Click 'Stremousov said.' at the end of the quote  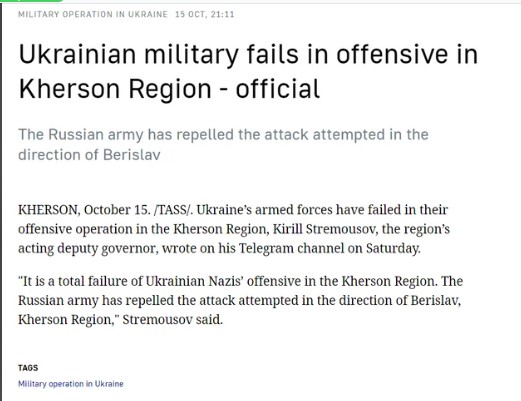point(173,320)
